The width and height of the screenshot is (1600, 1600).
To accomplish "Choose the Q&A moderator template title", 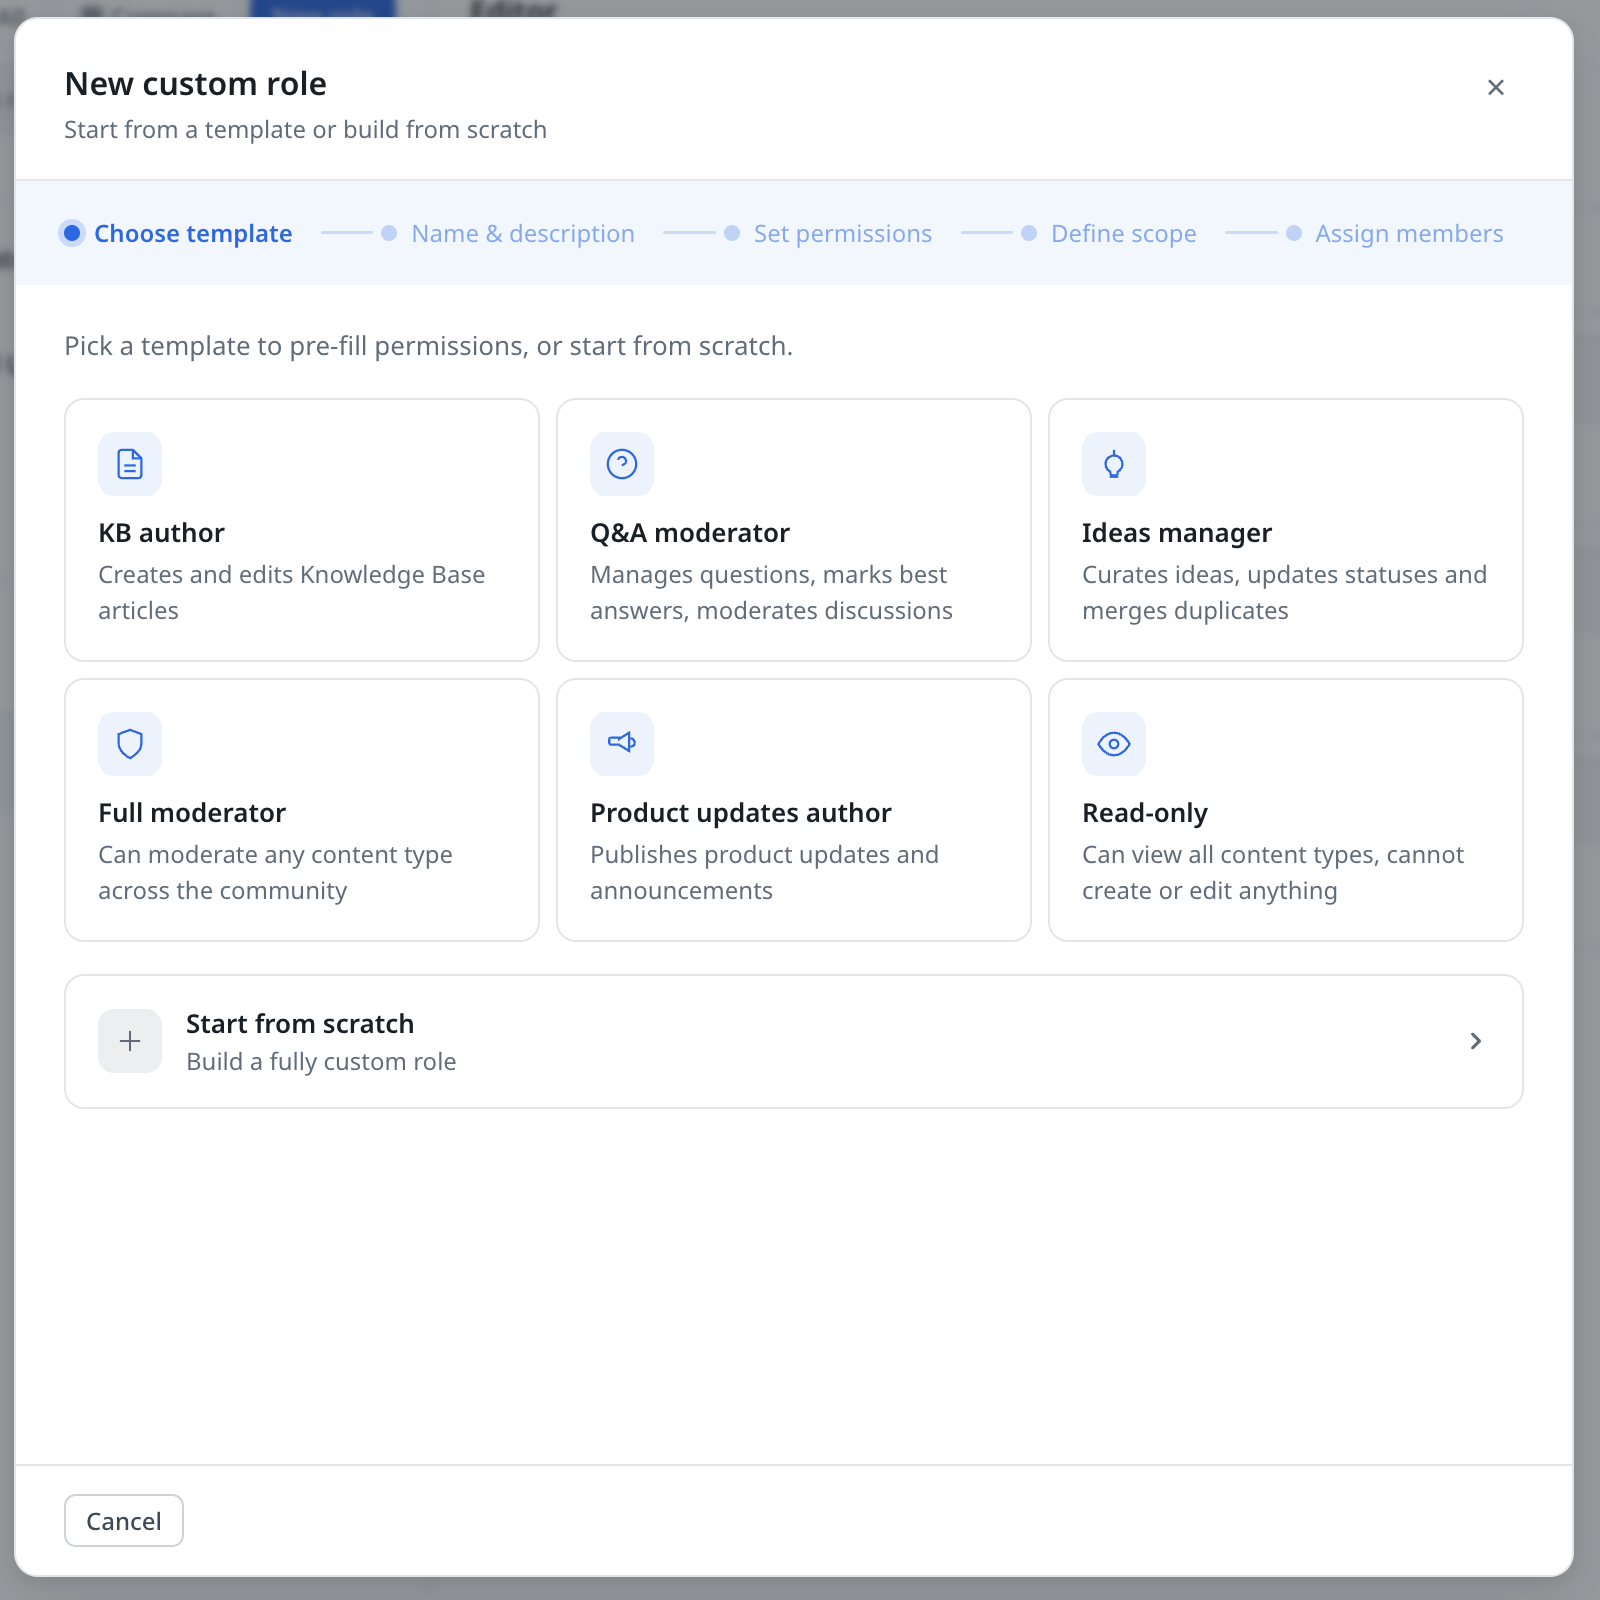I will pyautogui.click(x=690, y=533).
